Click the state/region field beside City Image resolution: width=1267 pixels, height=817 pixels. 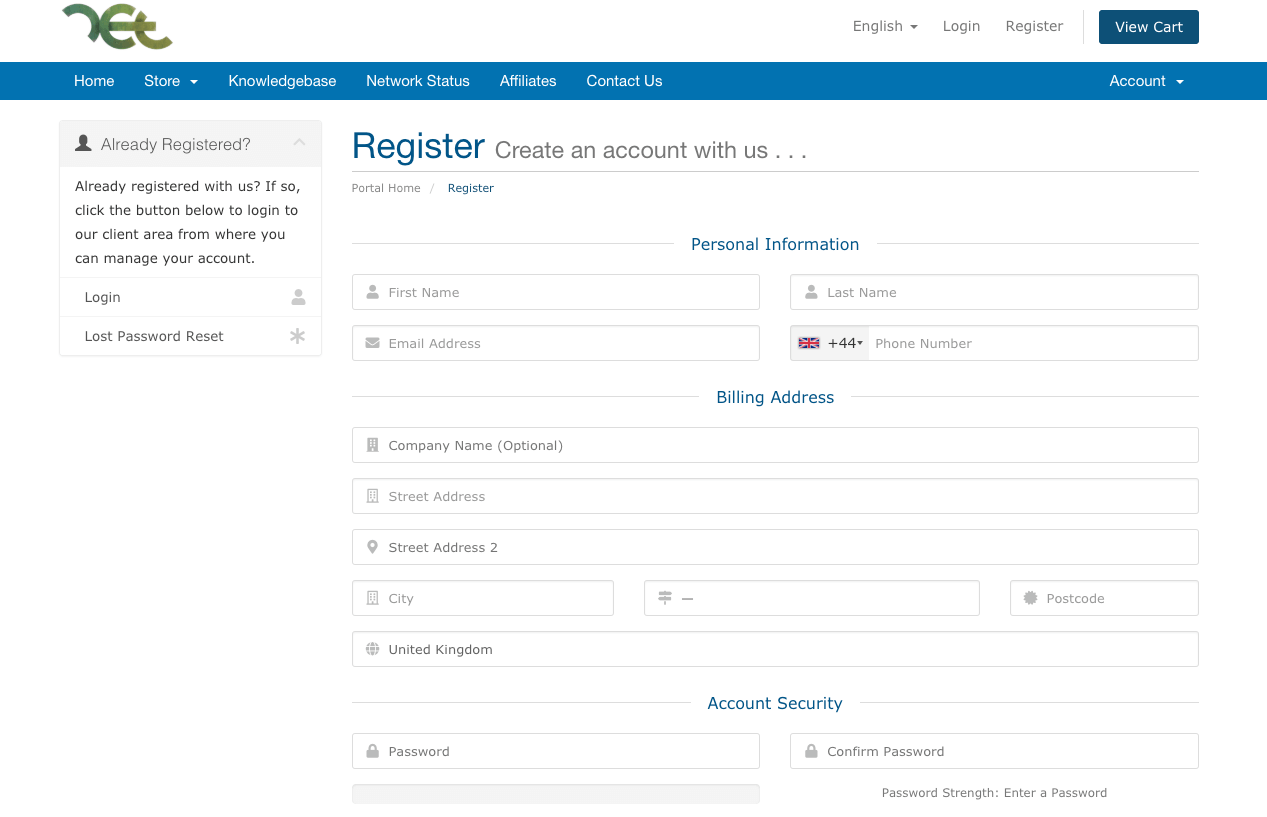[812, 598]
